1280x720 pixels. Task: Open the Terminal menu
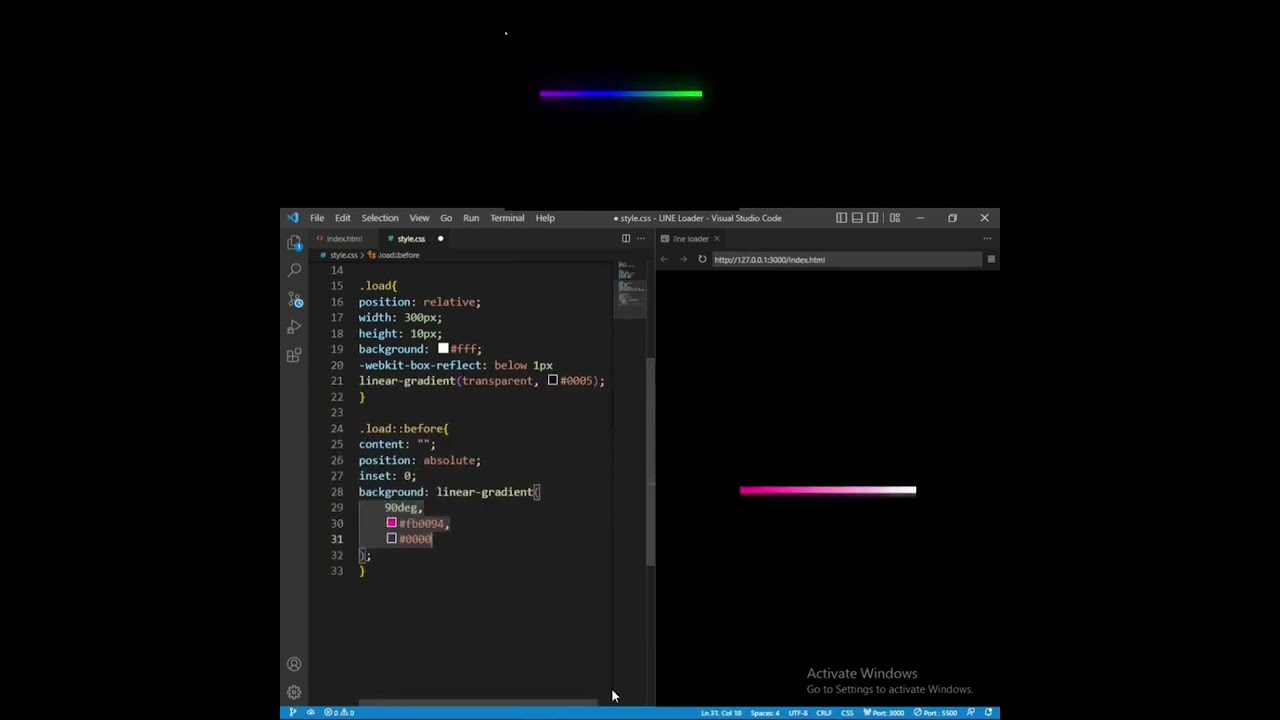[x=507, y=217]
